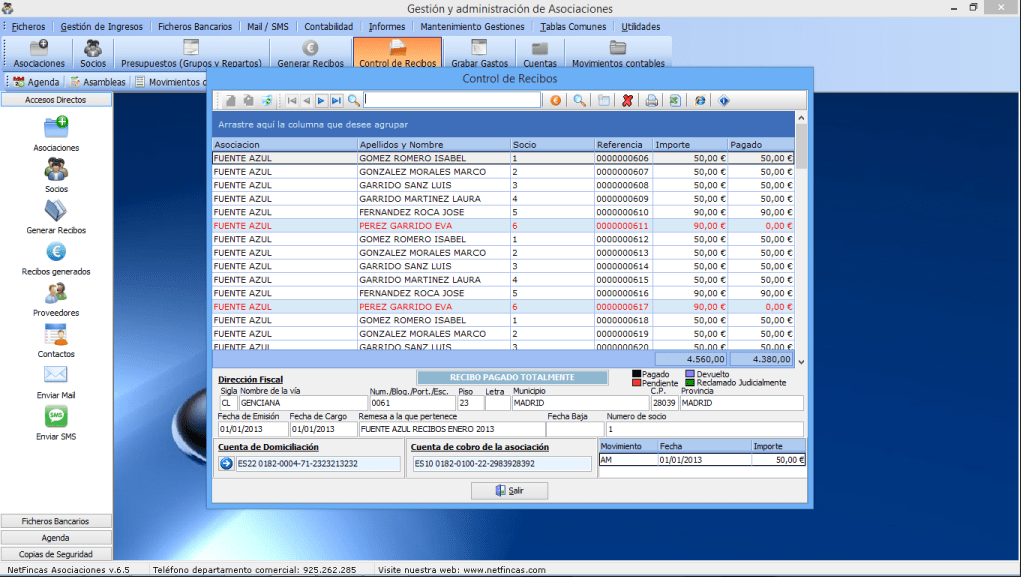The image size is (1021, 577).
Task: Open the Contabilidad menu
Action: point(328,26)
